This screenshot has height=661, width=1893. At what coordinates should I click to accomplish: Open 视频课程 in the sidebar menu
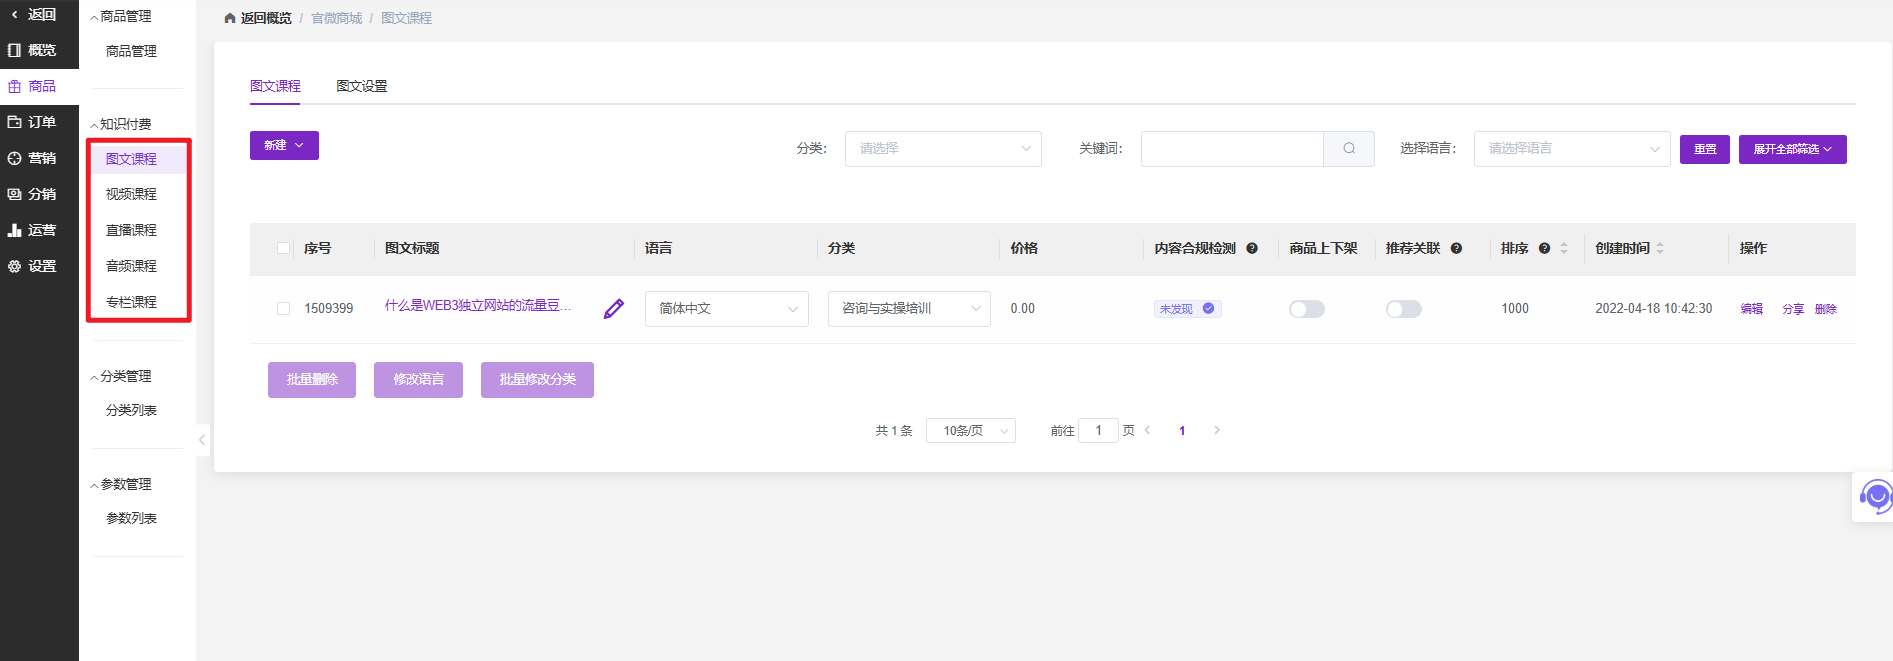(x=131, y=194)
